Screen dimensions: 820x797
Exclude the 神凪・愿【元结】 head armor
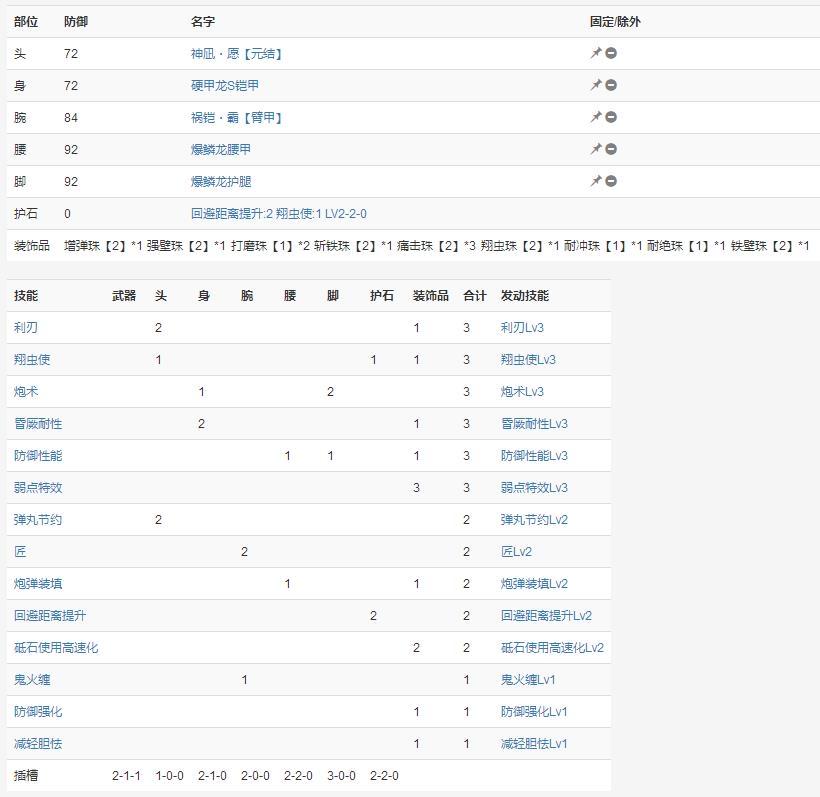611,53
